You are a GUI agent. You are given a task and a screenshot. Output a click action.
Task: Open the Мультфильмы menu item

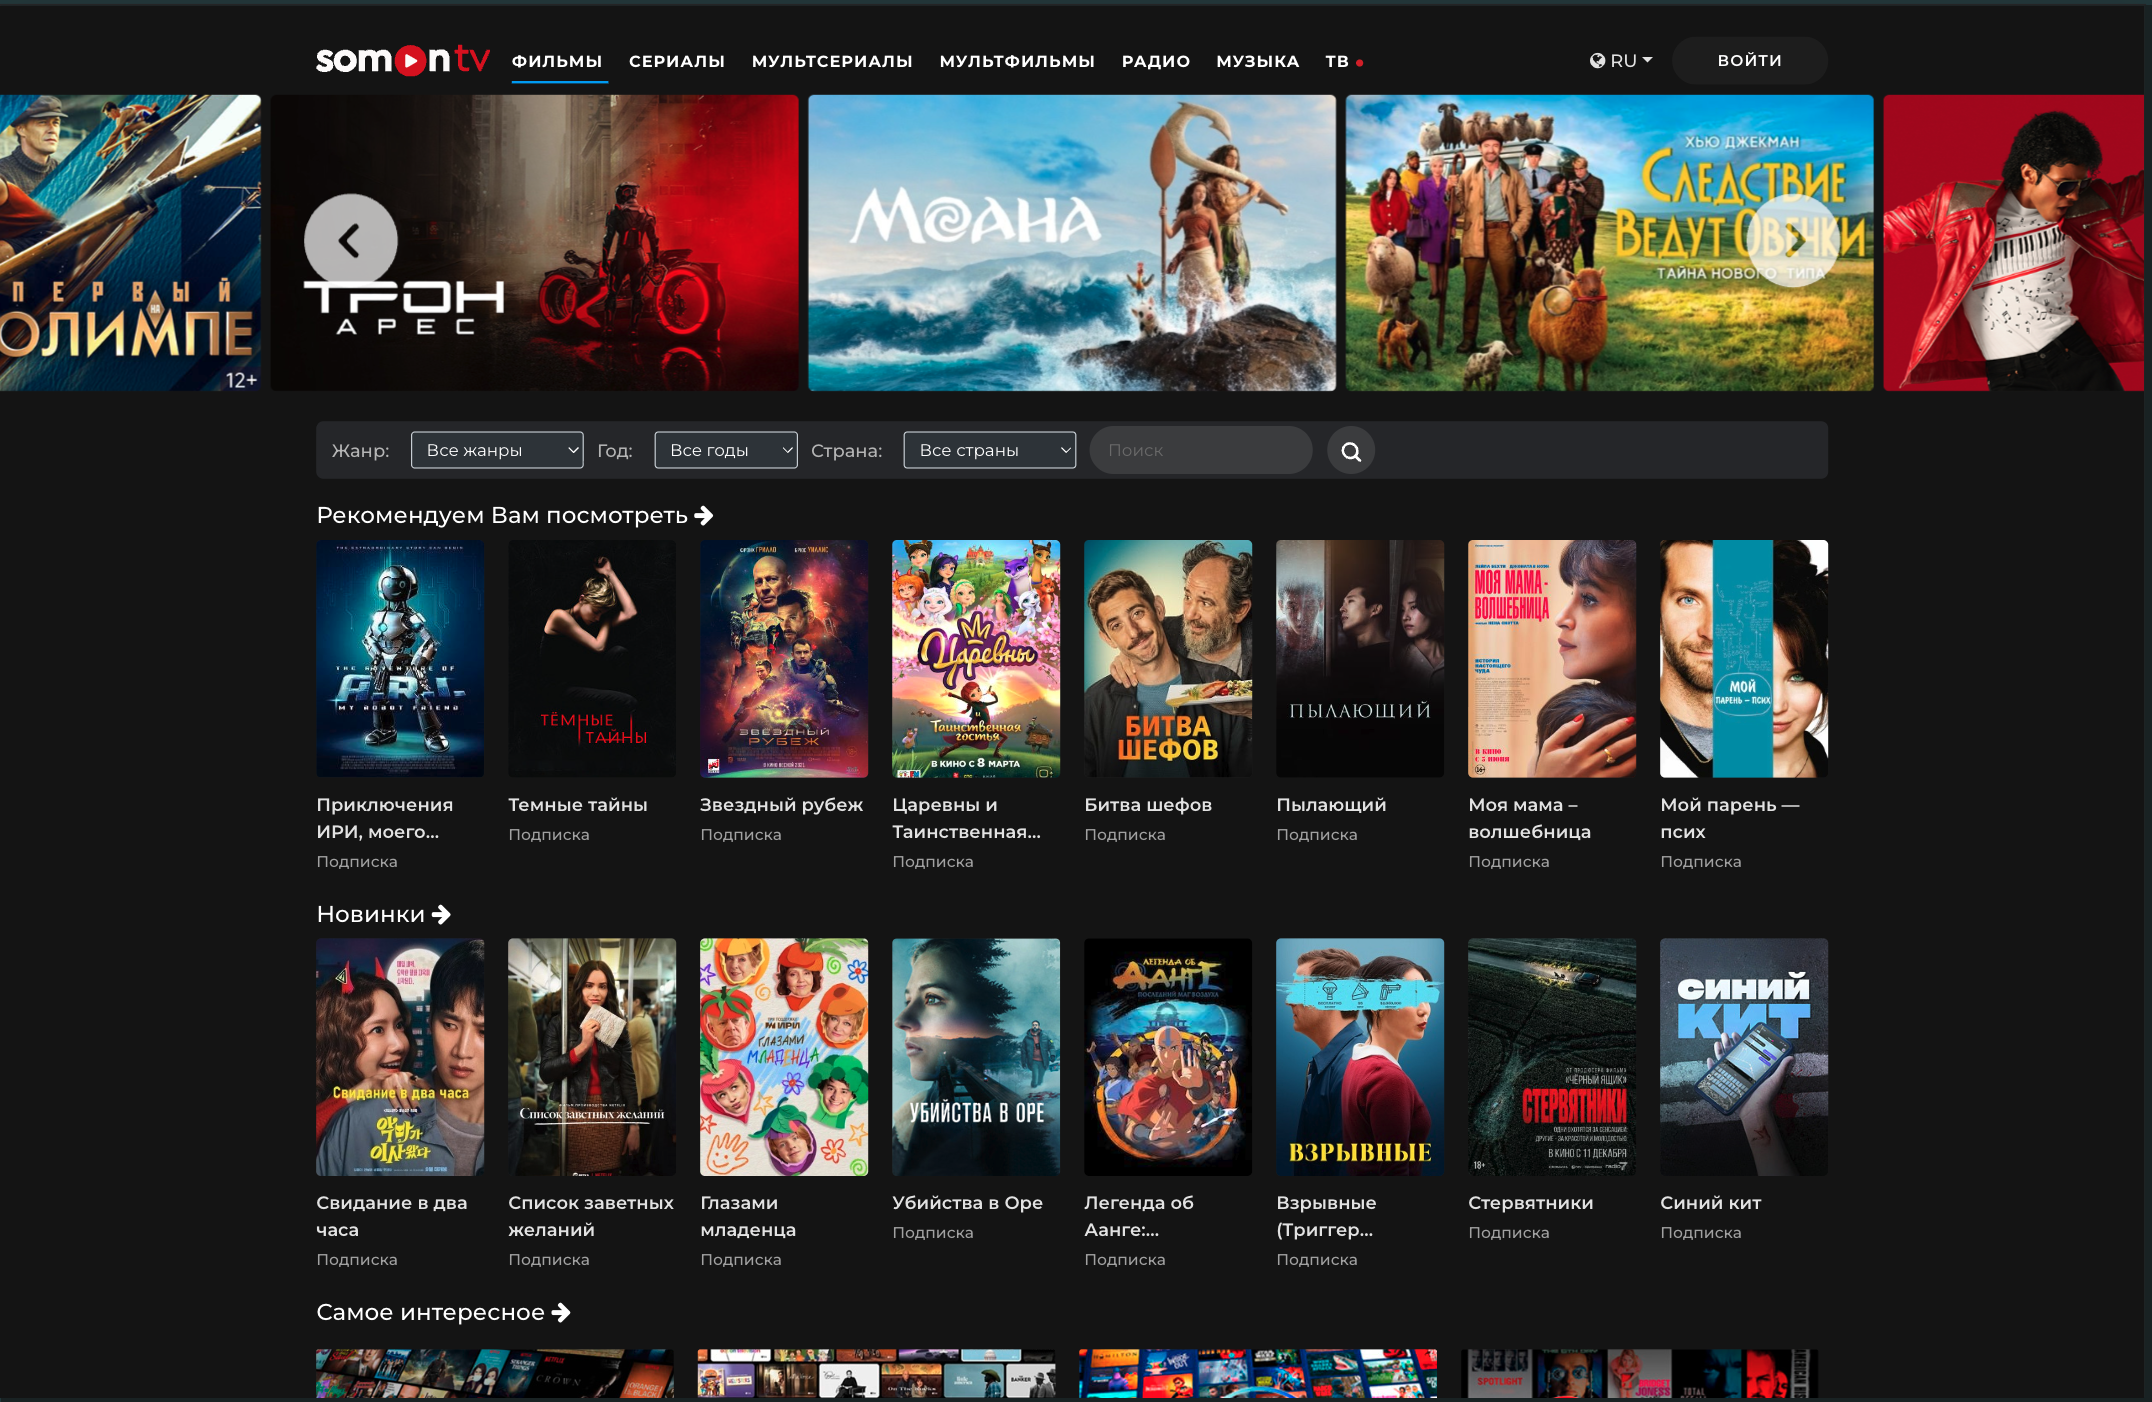click(x=1017, y=61)
